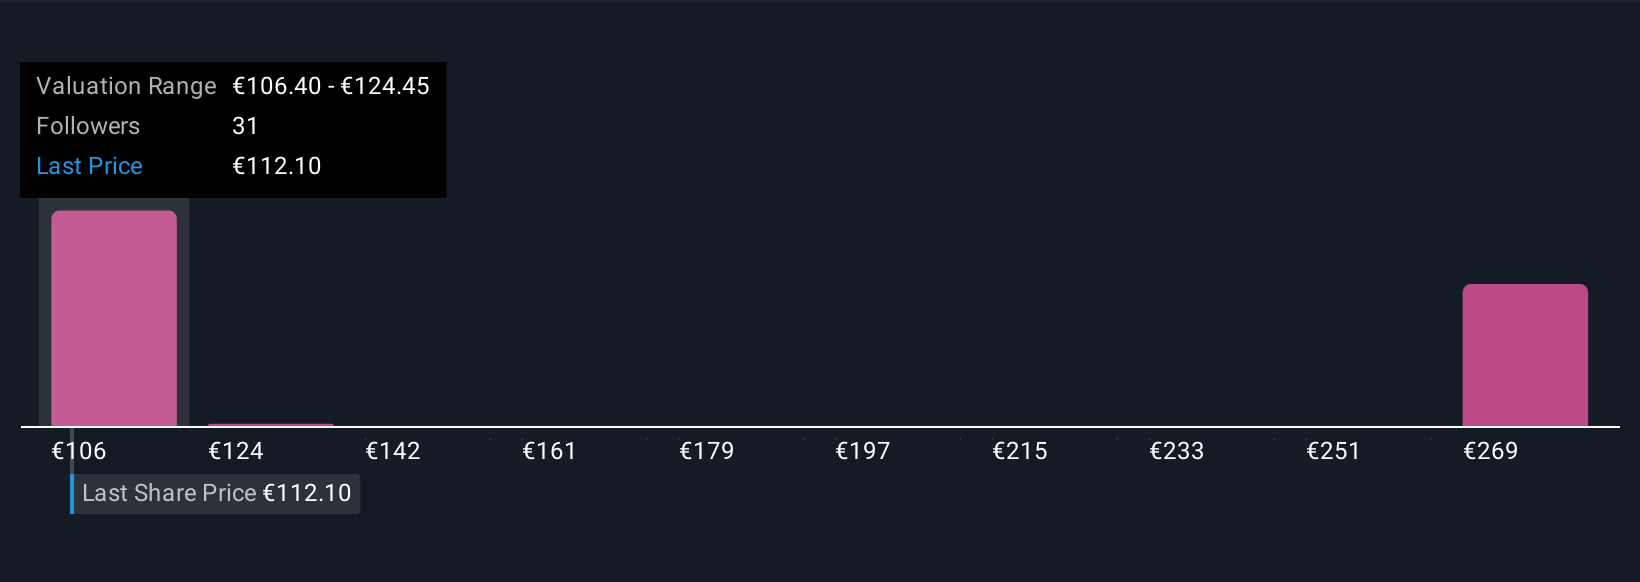Screen dimensions: 1640x582
Task: Click the €215 axis label
Action: coord(1020,451)
